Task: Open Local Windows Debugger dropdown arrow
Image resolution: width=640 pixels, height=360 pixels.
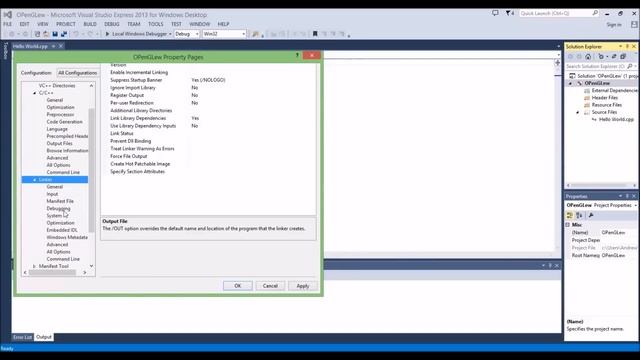Action: tap(170, 34)
